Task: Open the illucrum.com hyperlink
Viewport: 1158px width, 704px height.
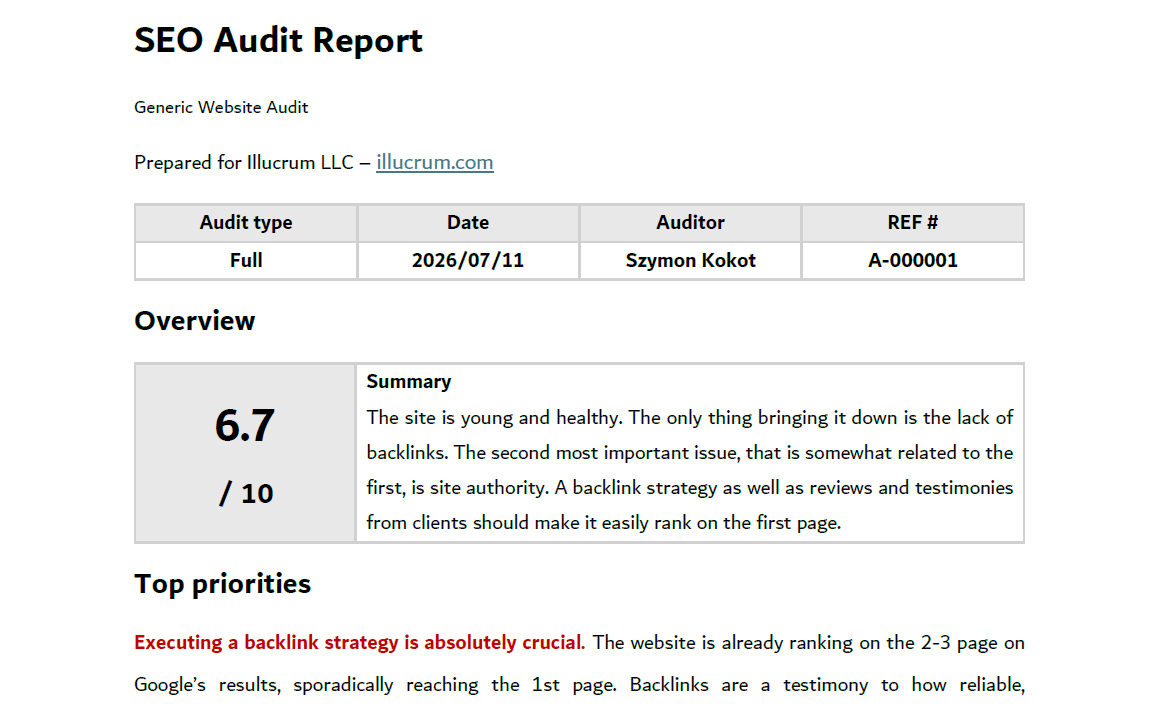Action: pyautogui.click(x=434, y=163)
